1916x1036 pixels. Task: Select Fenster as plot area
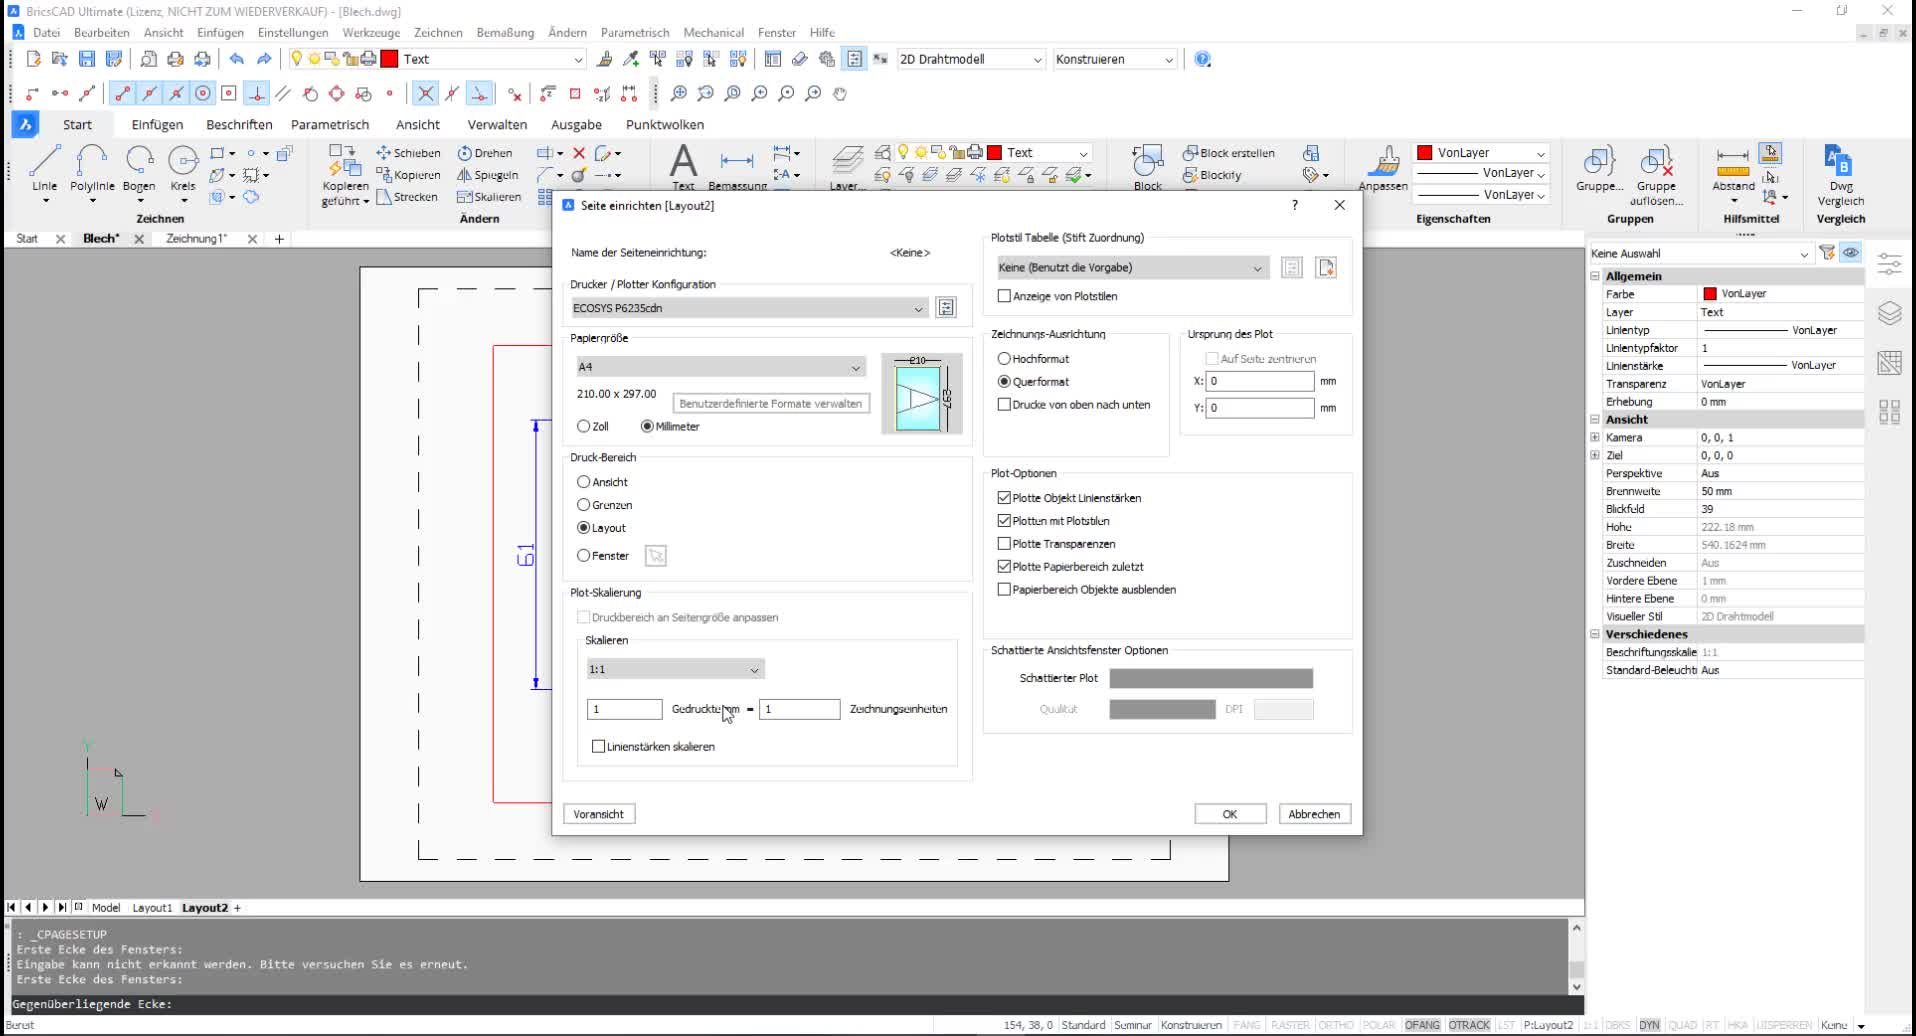pos(584,556)
